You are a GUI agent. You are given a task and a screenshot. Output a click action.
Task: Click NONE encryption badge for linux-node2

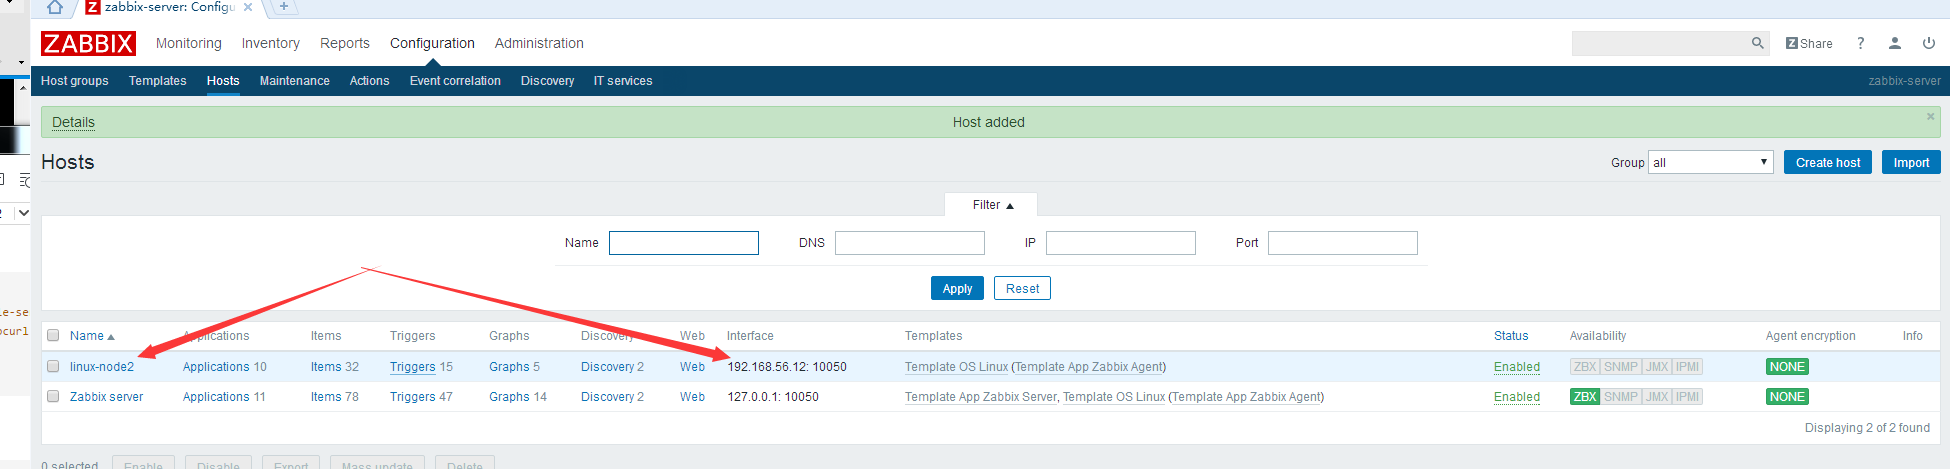(x=1787, y=367)
